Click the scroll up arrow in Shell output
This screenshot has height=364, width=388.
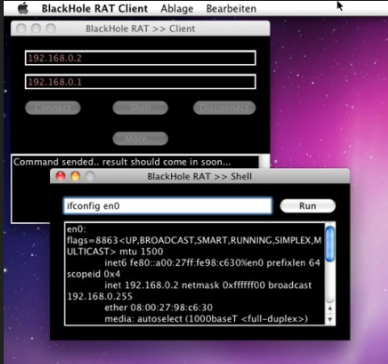tap(330, 308)
